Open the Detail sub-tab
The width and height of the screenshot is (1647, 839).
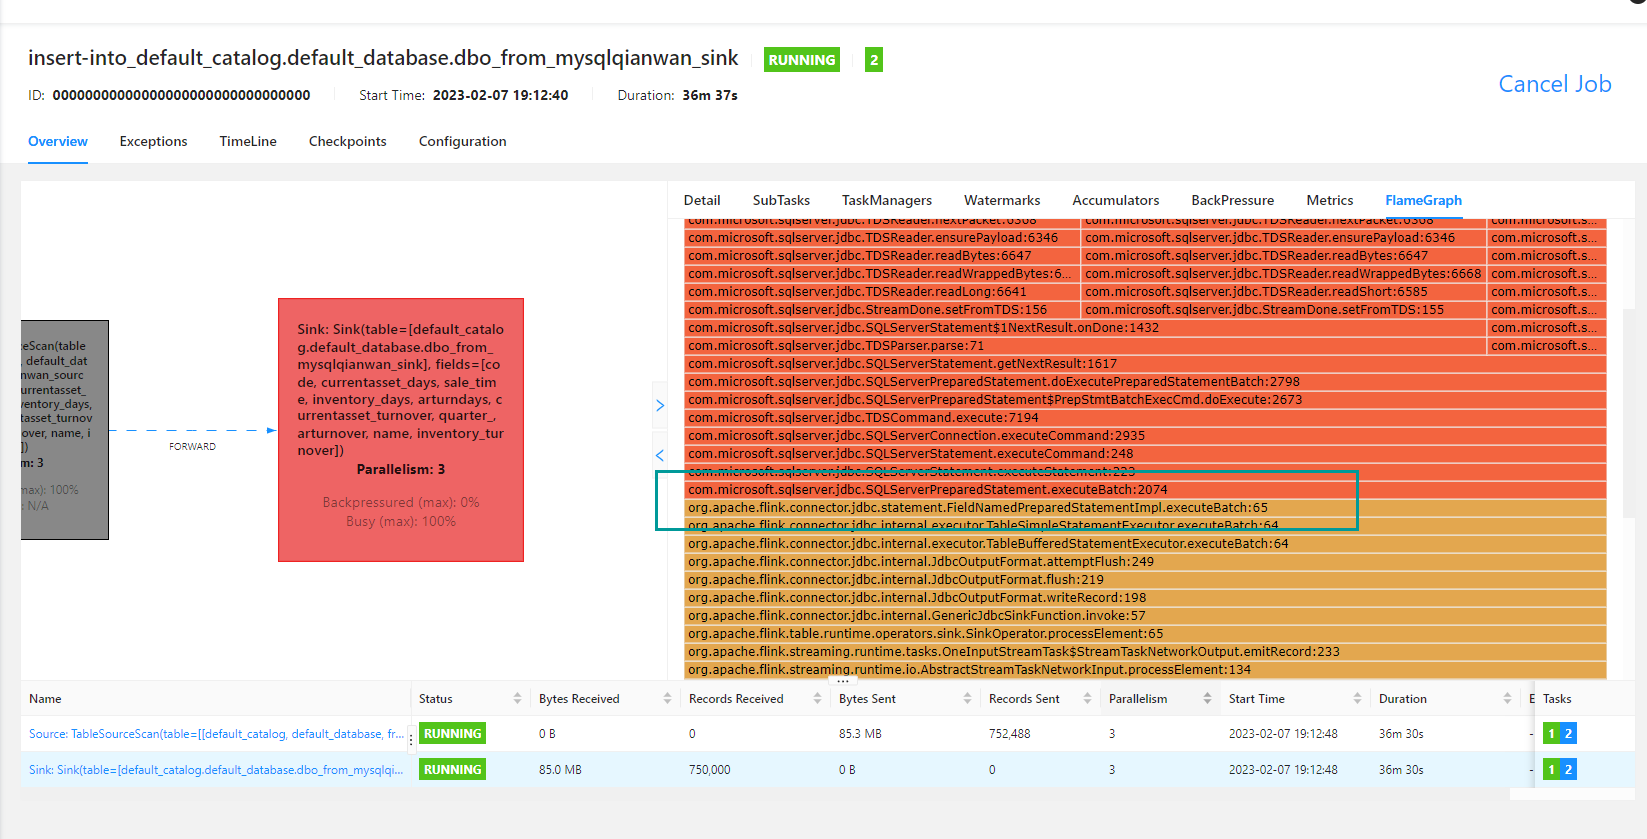[702, 200]
